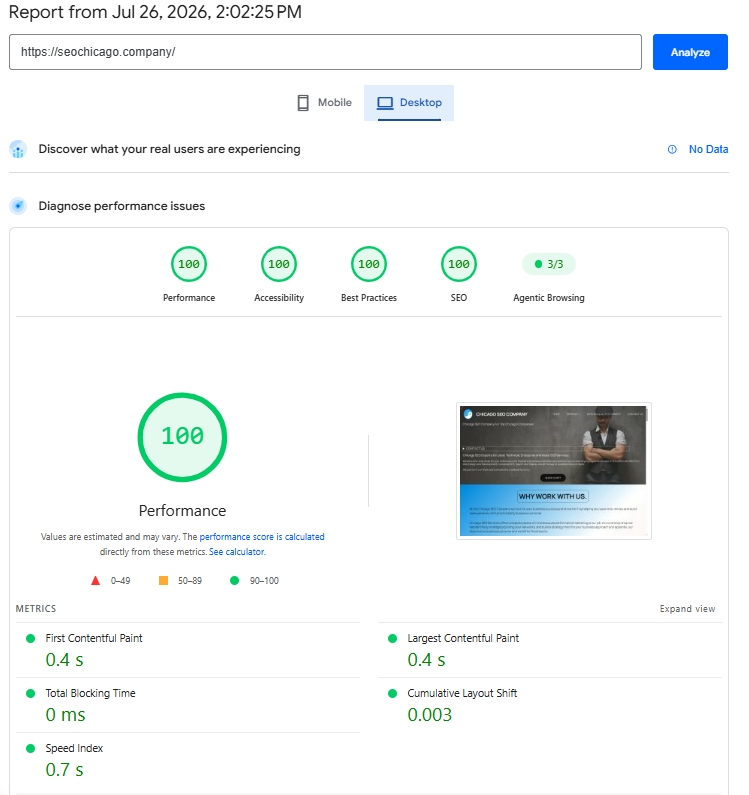This screenshot has height=795, width=749.
Task: Open 'performance score is calculated' link
Action: coord(262,536)
